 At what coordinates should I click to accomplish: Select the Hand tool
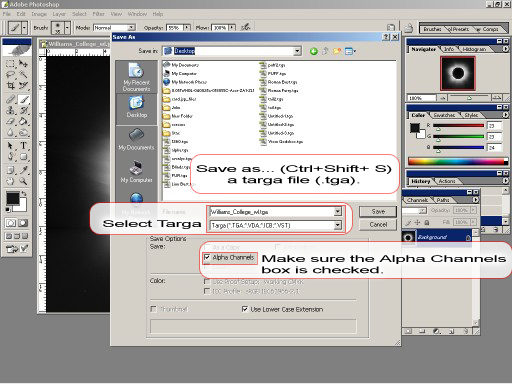[x=10, y=181]
